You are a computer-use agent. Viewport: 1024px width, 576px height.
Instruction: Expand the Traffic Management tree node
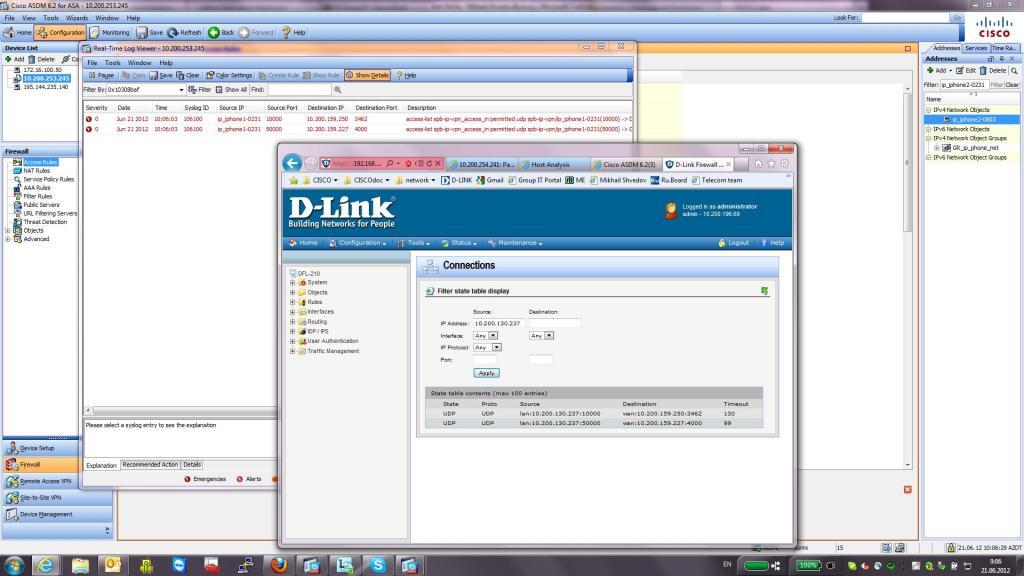pyautogui.click(x=293, y=351)
